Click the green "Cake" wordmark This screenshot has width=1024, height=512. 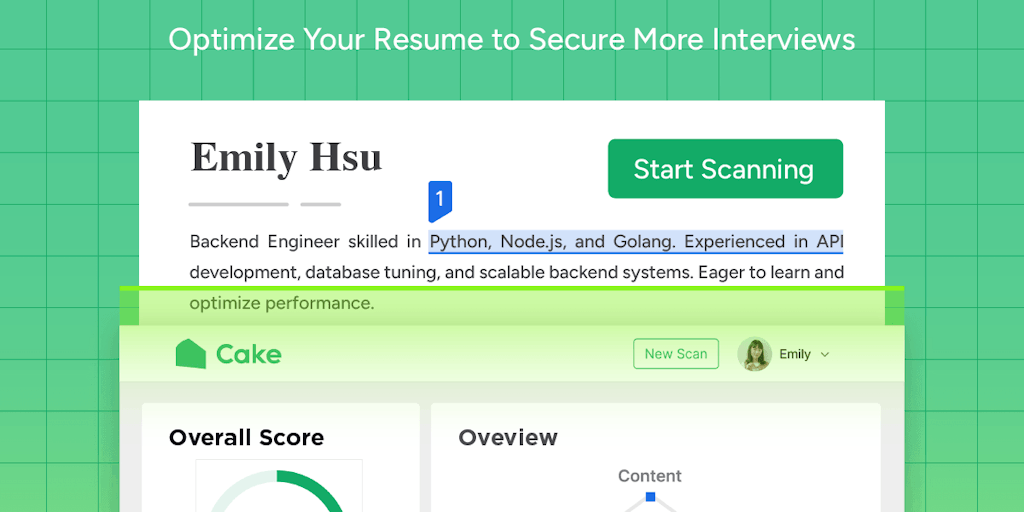[248, 354]
